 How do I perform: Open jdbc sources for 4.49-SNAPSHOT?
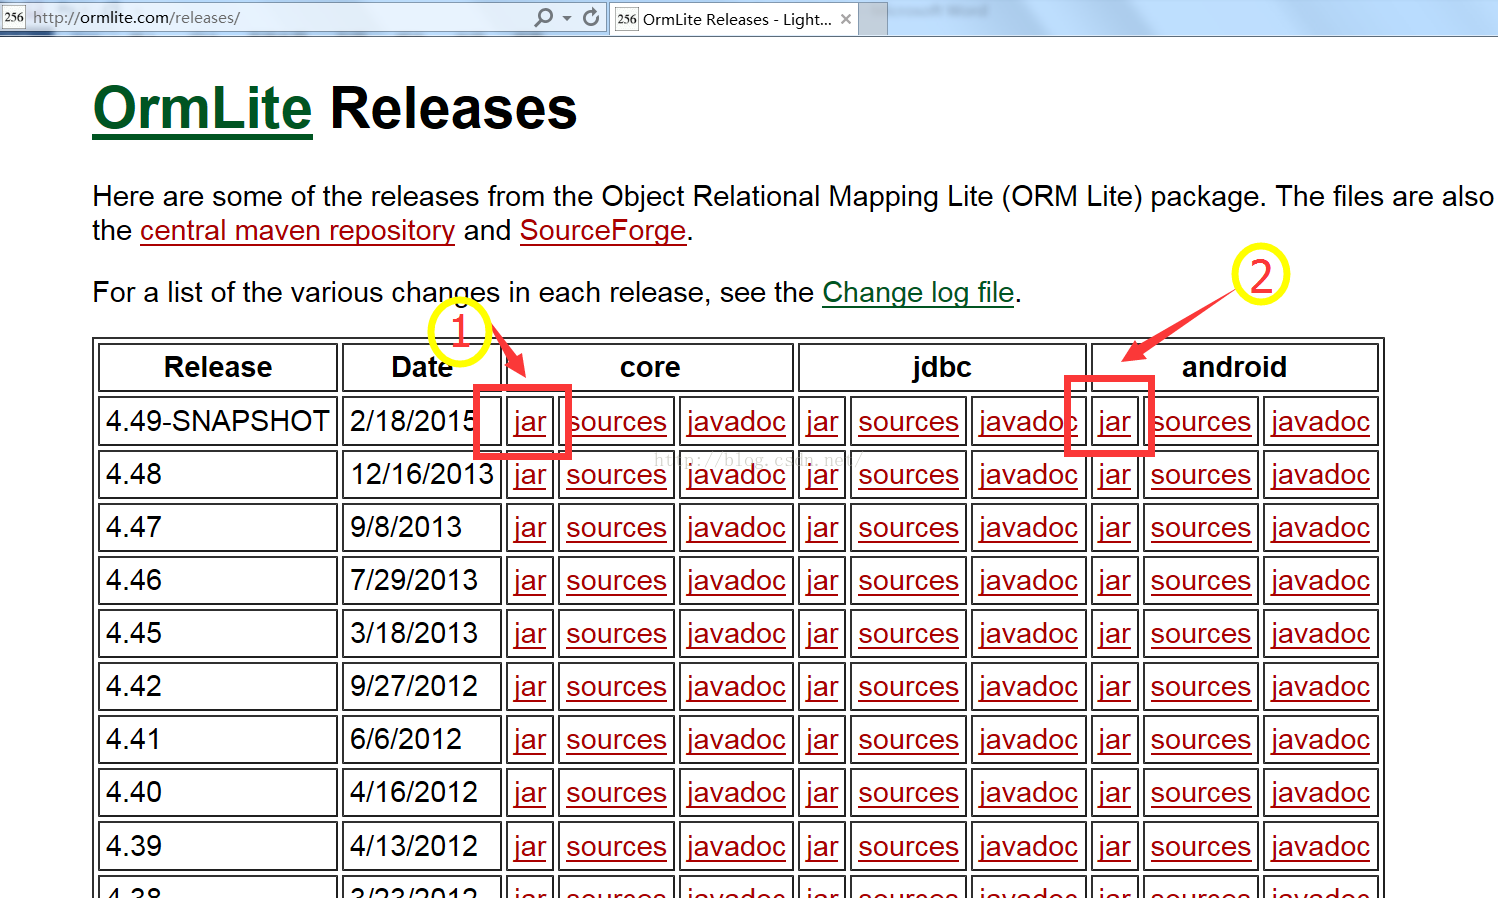[908, 422]
